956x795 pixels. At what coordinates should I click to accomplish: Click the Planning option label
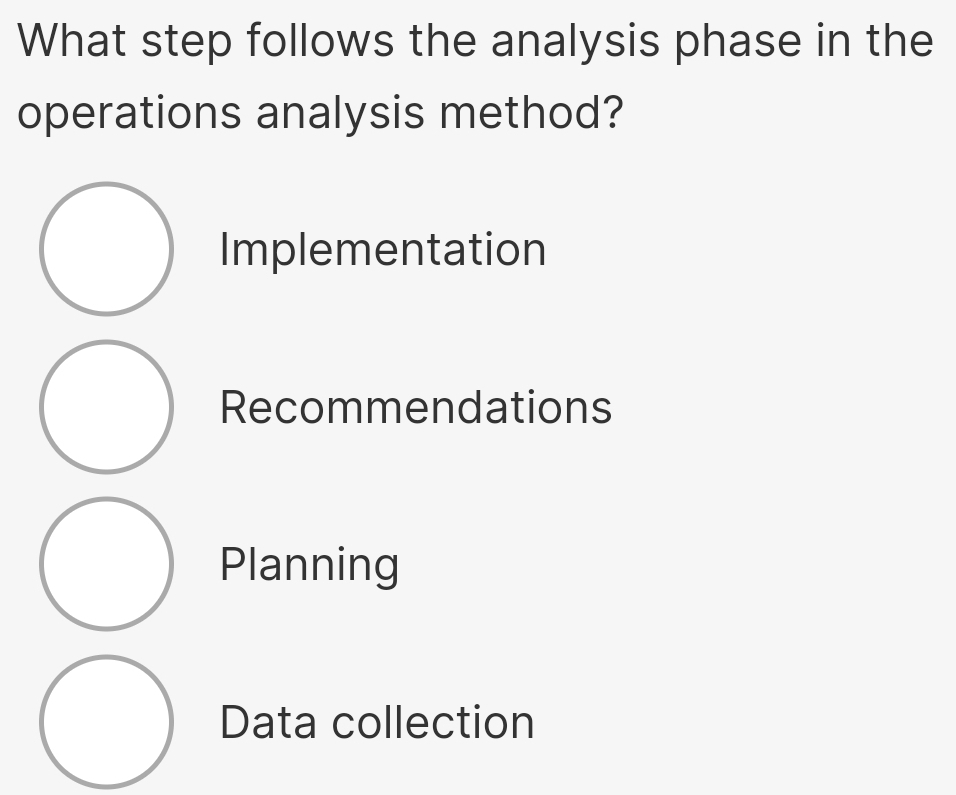[x=309, y=565]
